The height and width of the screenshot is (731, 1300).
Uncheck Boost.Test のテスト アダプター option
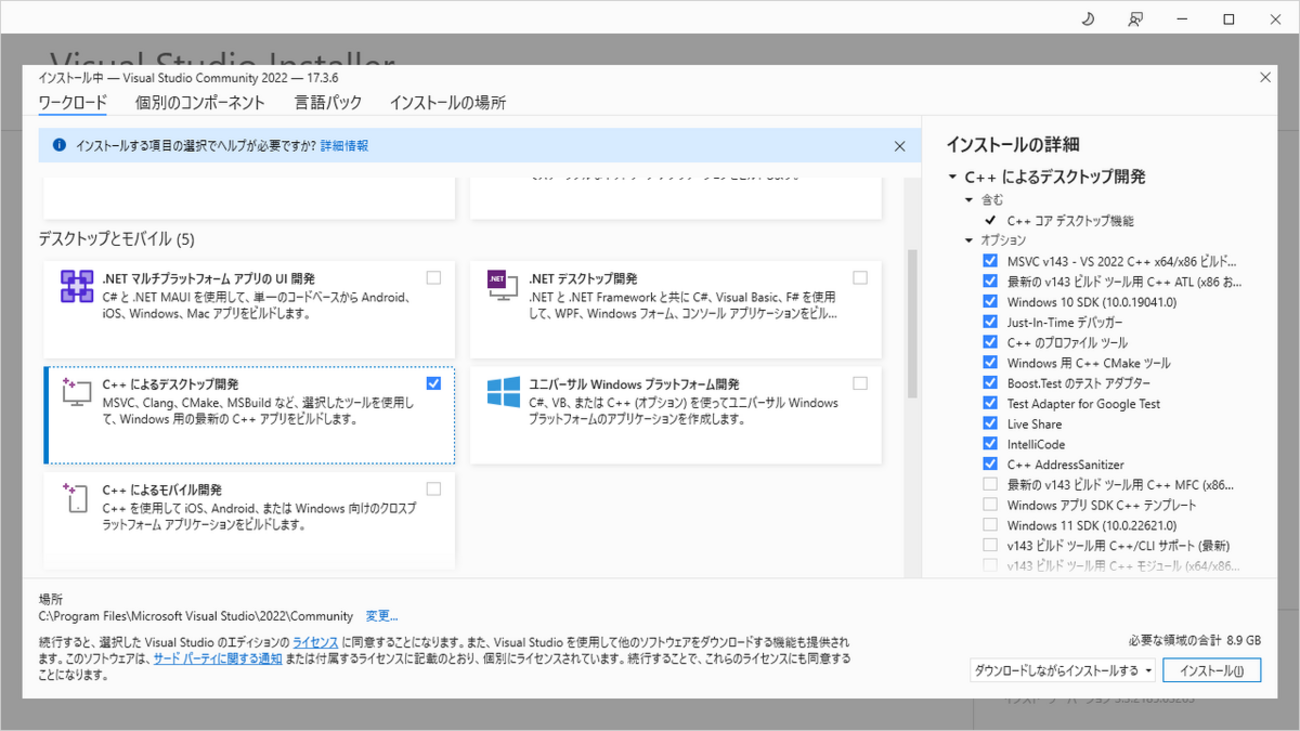point(990,383)
